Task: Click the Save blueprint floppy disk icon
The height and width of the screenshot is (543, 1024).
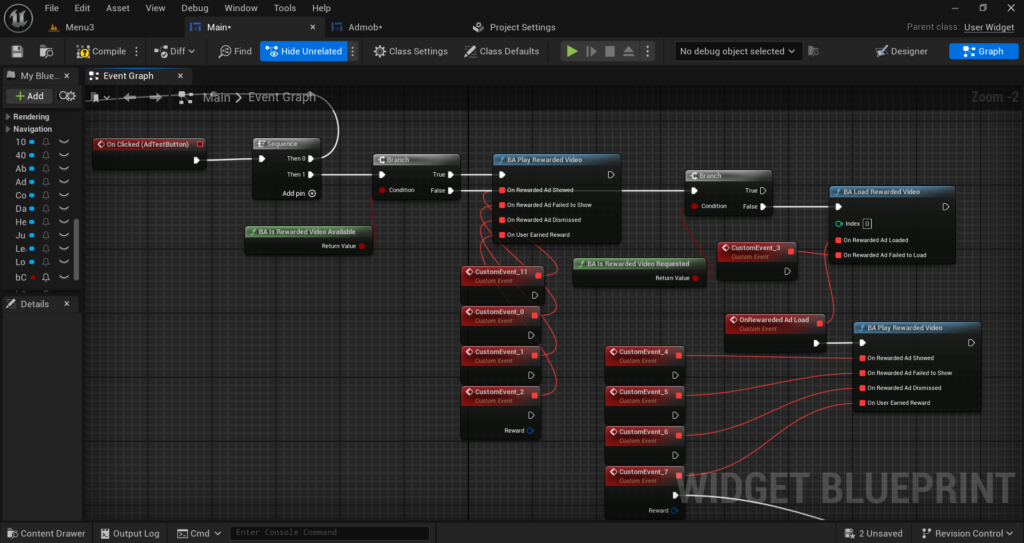Action: pos(18,51)
